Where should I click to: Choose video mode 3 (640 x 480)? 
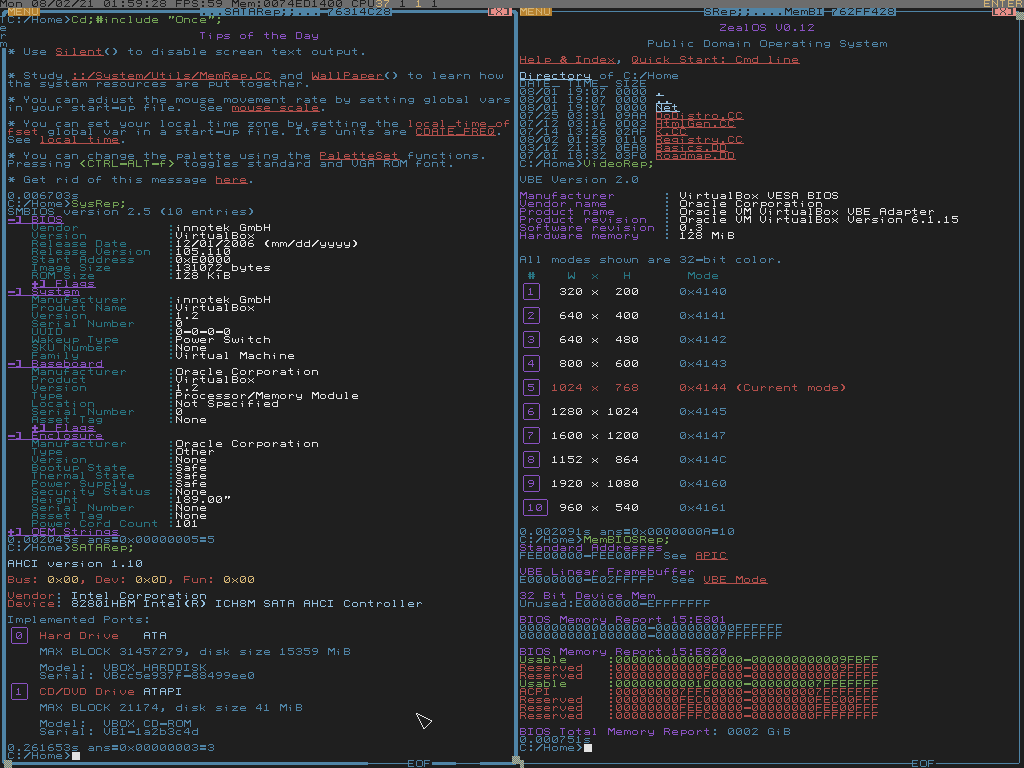[x=532, y=340]
